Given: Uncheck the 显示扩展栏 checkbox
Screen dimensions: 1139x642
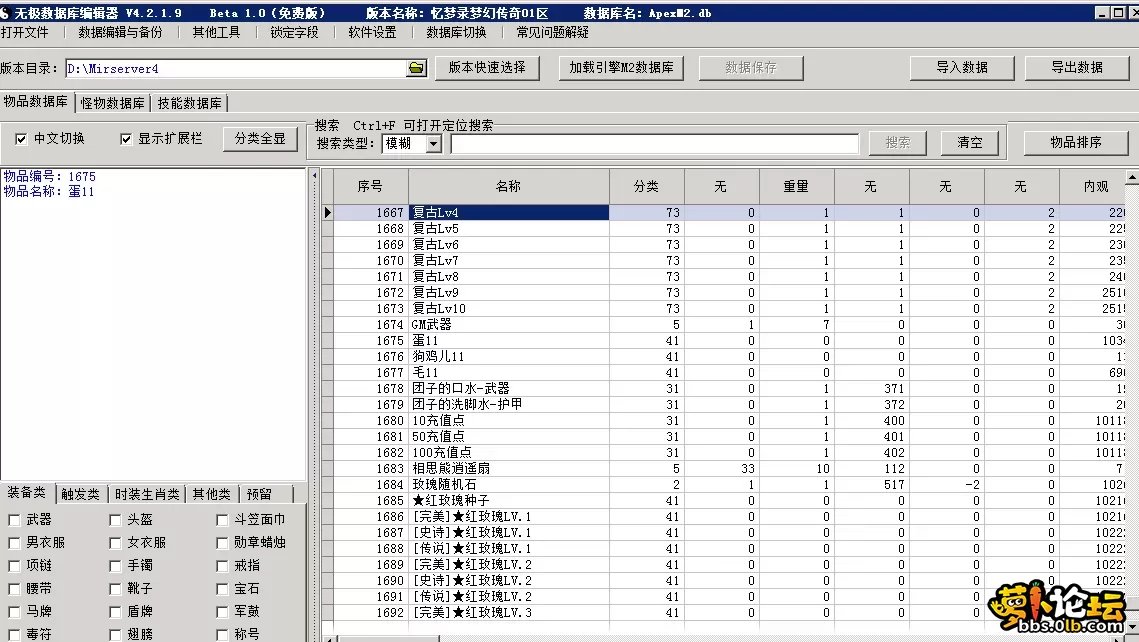Looking at the screenshot, I should point(125,139).
